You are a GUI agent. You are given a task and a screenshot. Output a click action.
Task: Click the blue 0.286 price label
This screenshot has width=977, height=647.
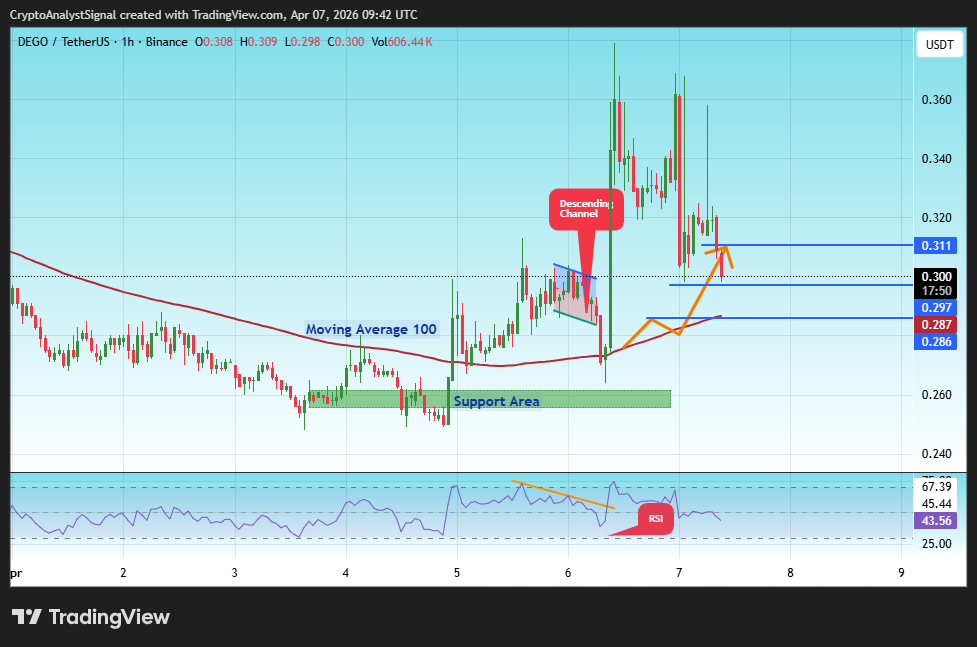[x=936, y=342]
